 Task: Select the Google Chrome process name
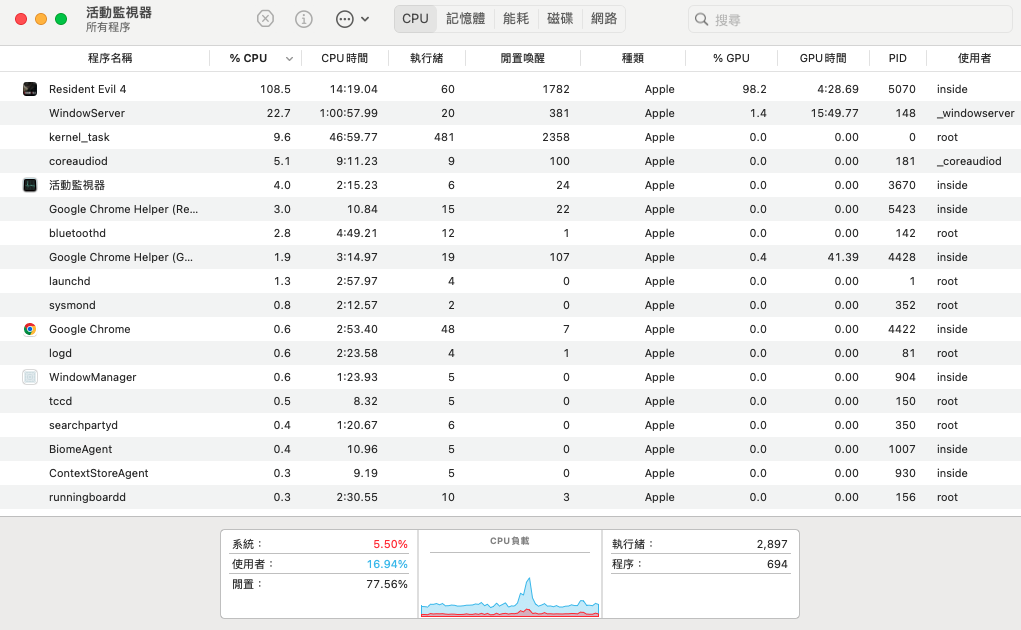89,329
